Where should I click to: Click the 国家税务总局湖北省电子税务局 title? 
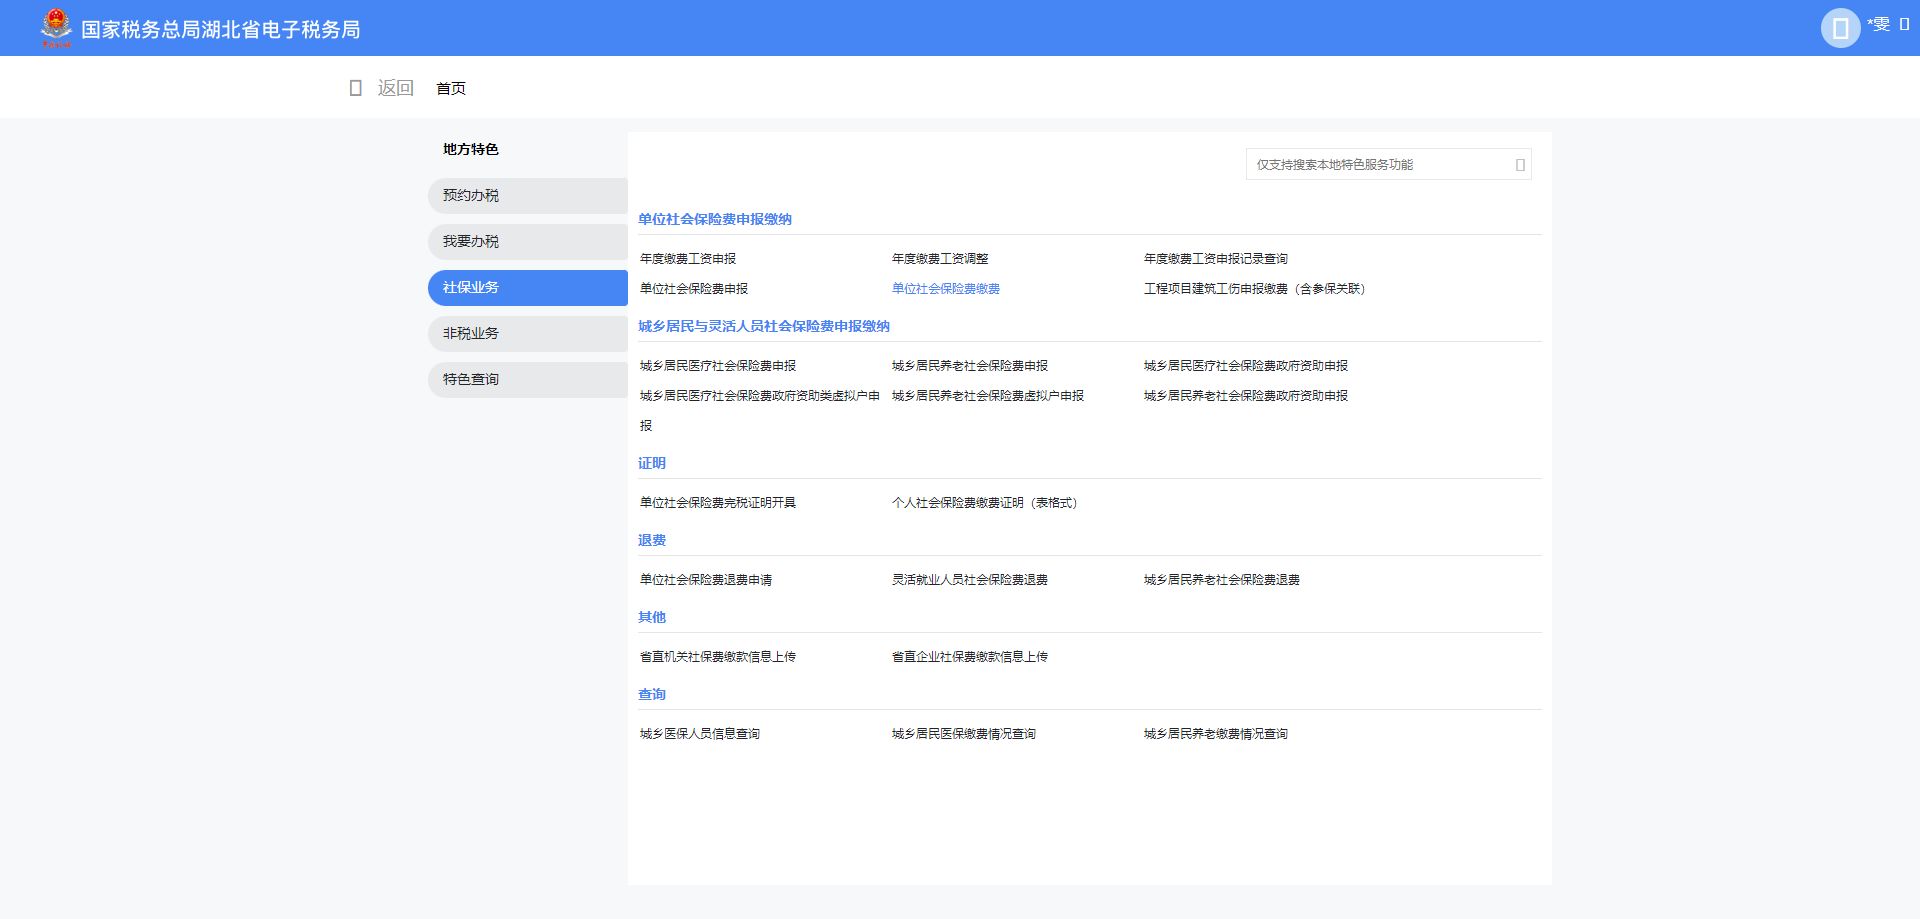[221, 29]
